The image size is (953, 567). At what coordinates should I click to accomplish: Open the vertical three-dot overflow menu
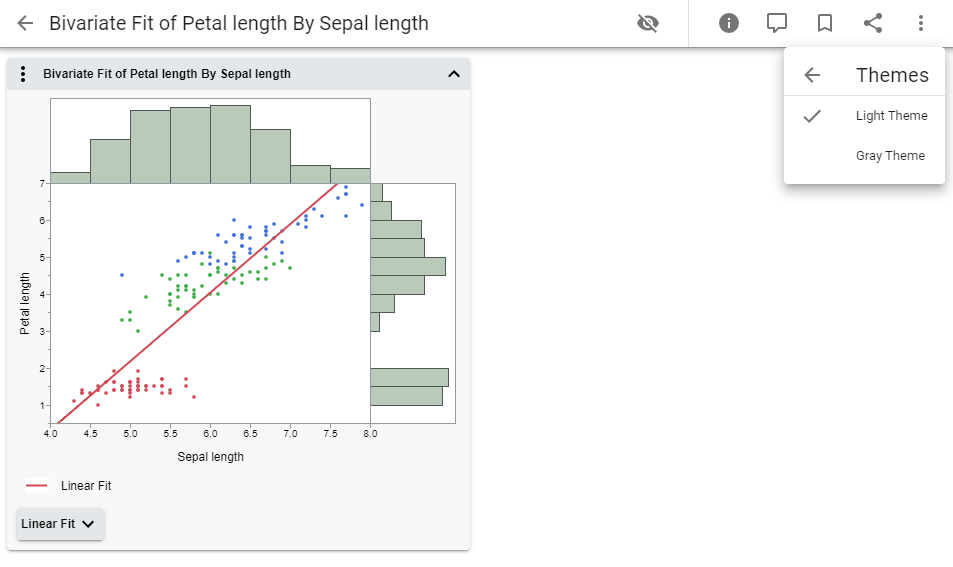pos(921,23)
